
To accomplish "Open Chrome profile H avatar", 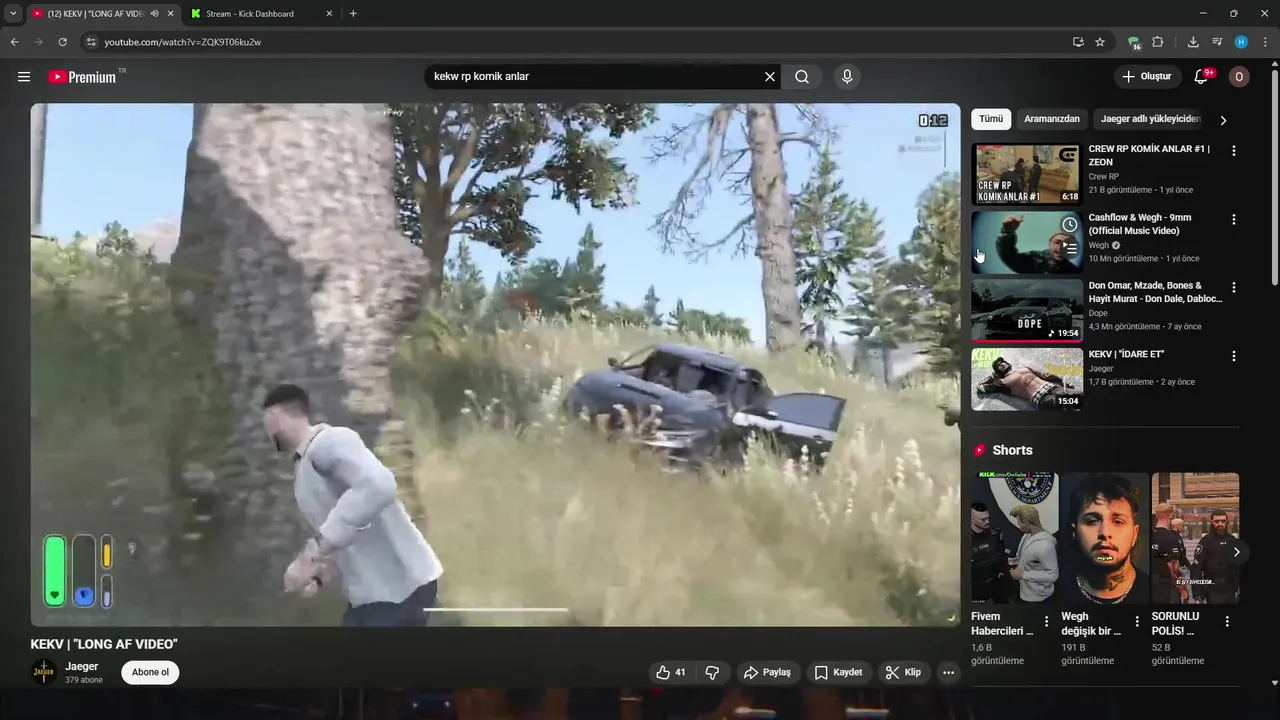I will (1241, 42).
